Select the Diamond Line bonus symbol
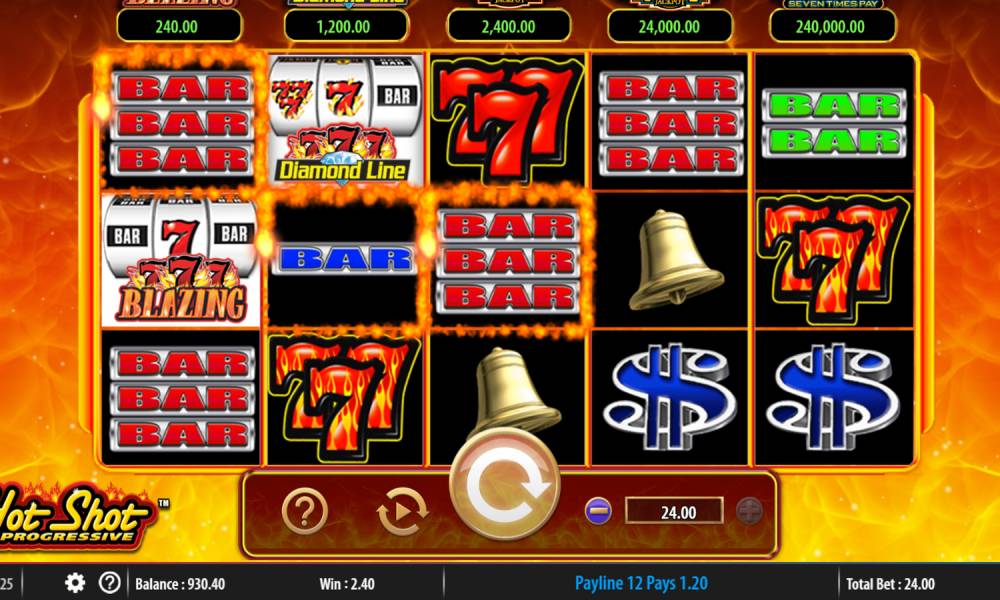The image size is (1000, 600). (x=344, y=121)
